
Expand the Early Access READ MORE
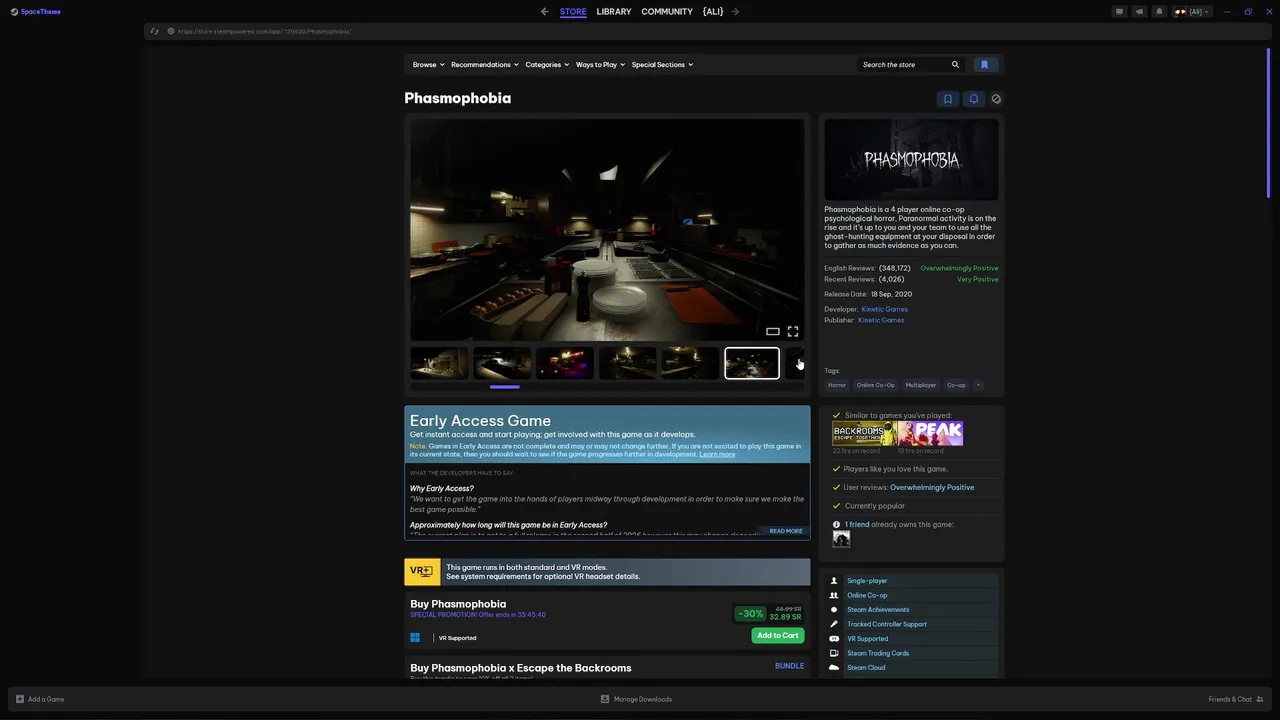coord(786,531)
